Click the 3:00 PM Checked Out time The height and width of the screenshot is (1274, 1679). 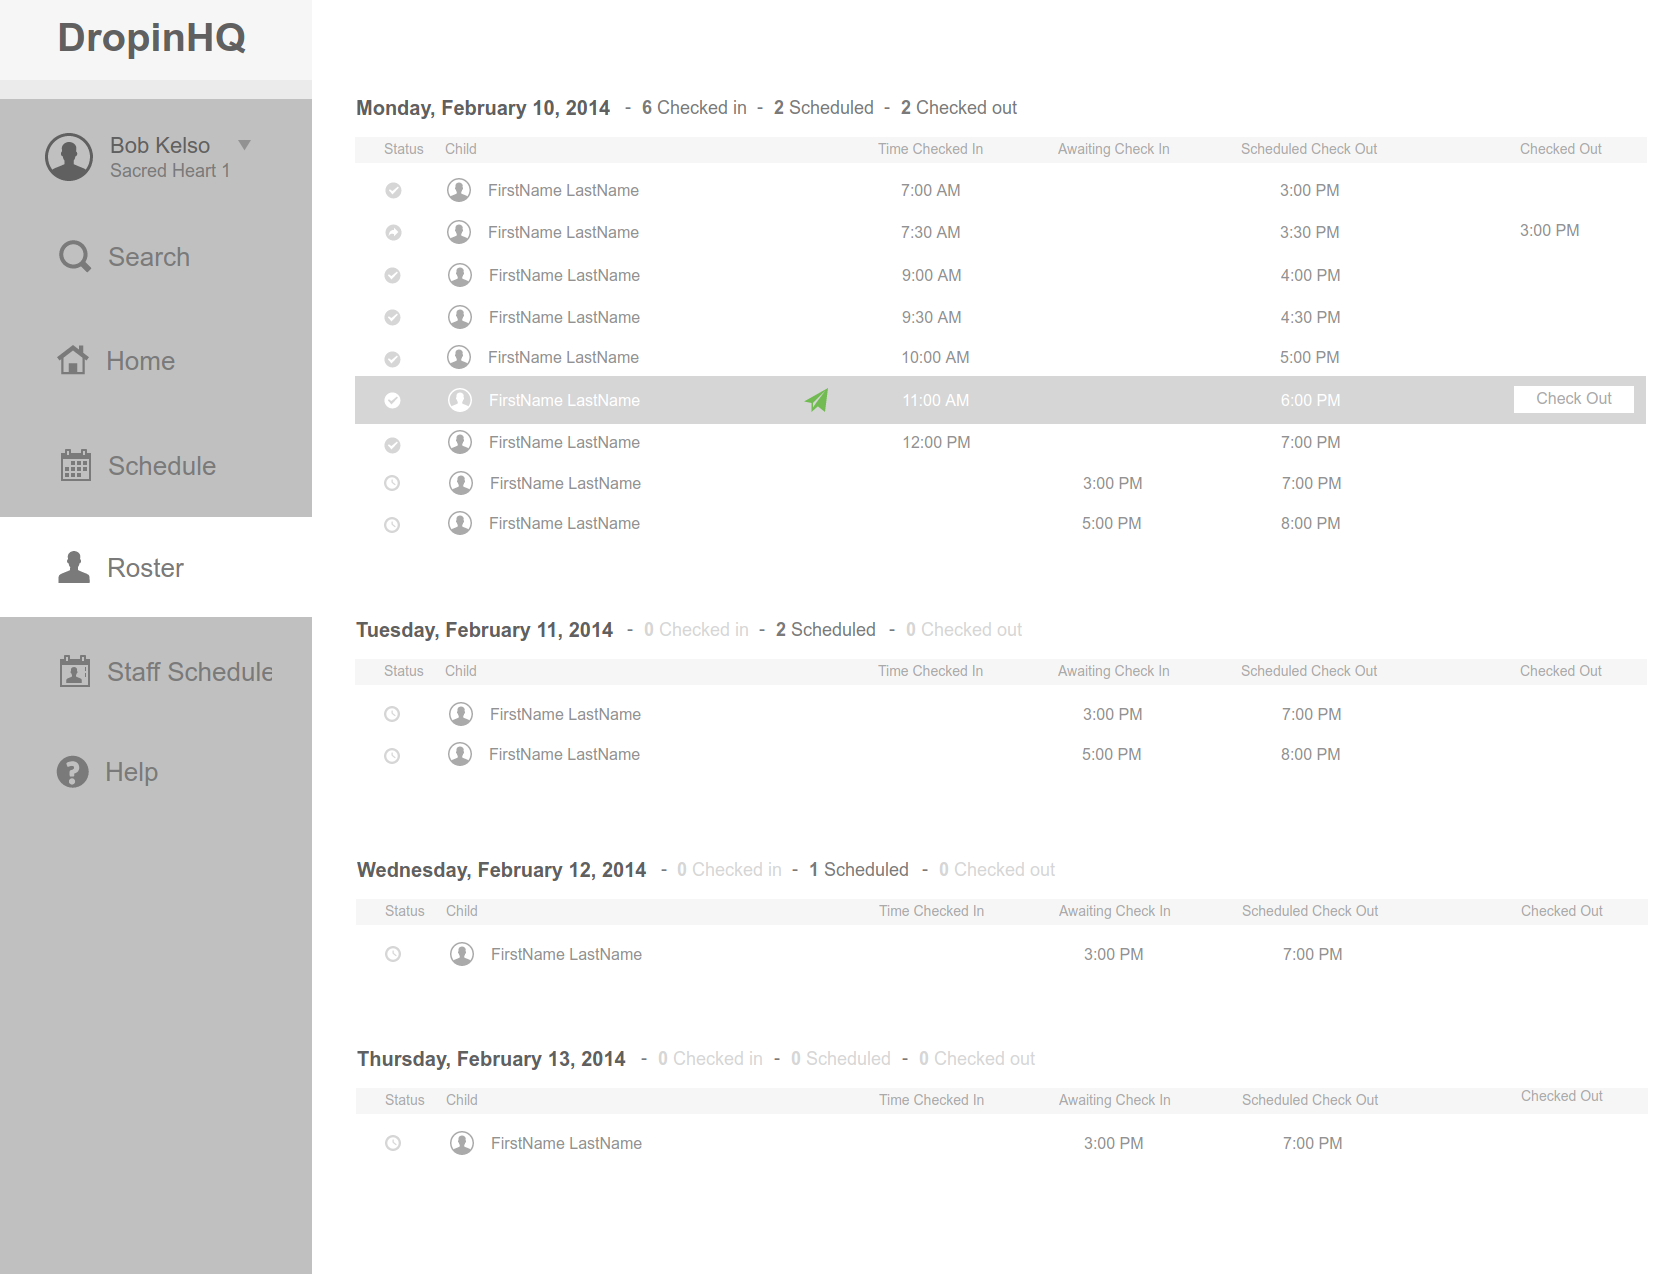(x=1550, y=231)
